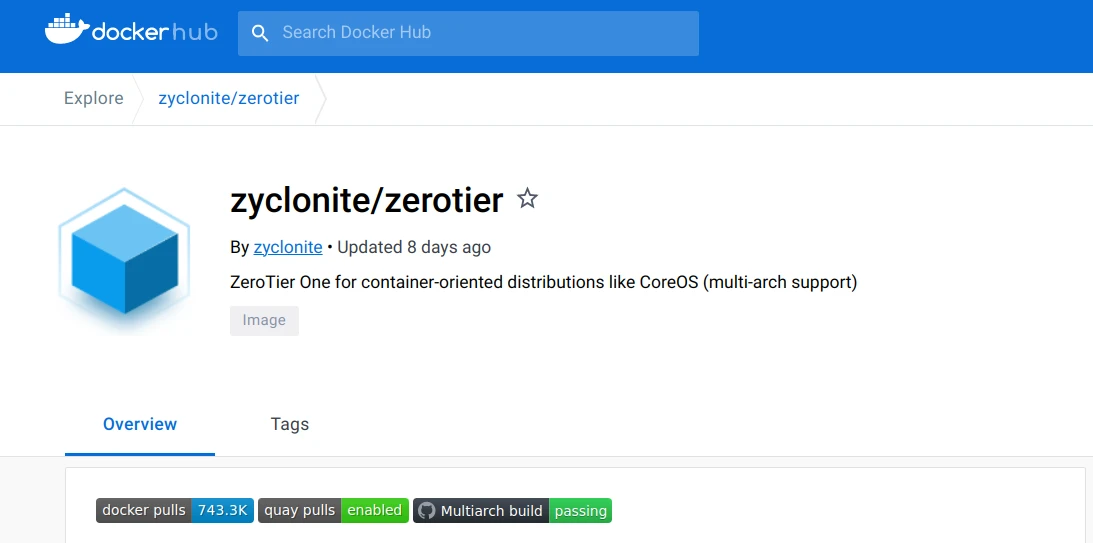Click the docker pulls label
Screen dimensions: 1093x543
point(144,510)
